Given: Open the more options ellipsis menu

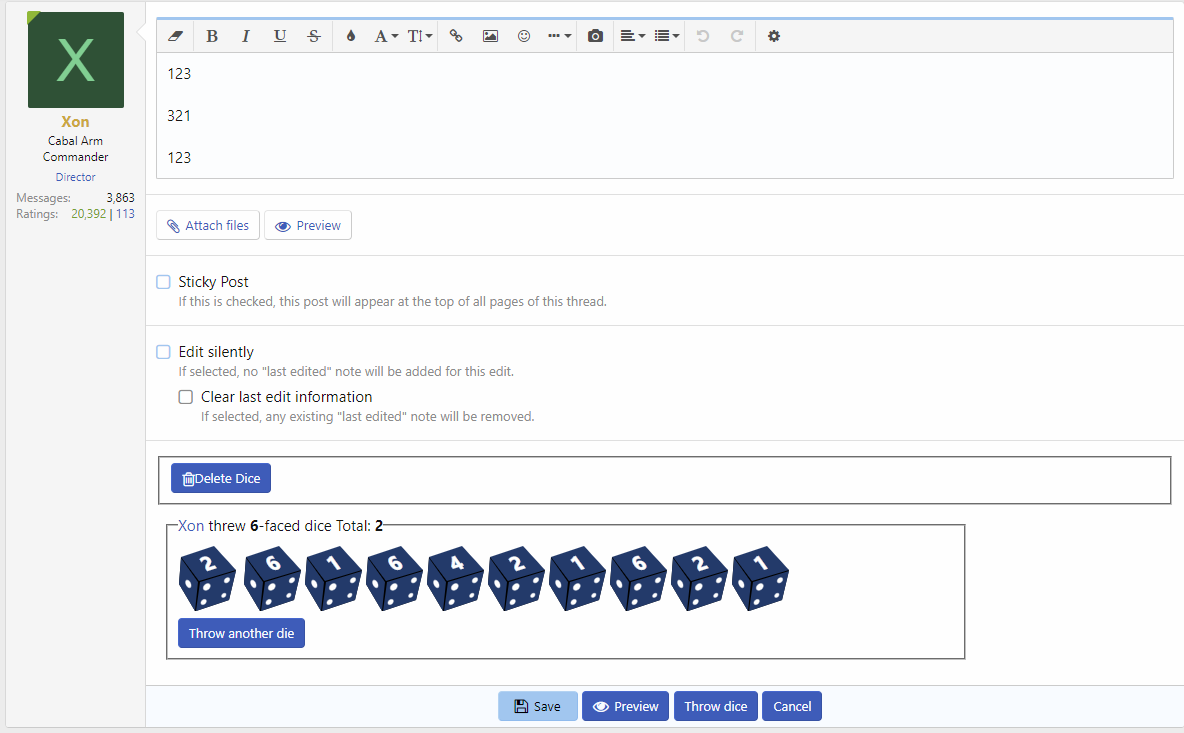Looking at the screenshot, I should pyautogui.click(x=559, y=36).
